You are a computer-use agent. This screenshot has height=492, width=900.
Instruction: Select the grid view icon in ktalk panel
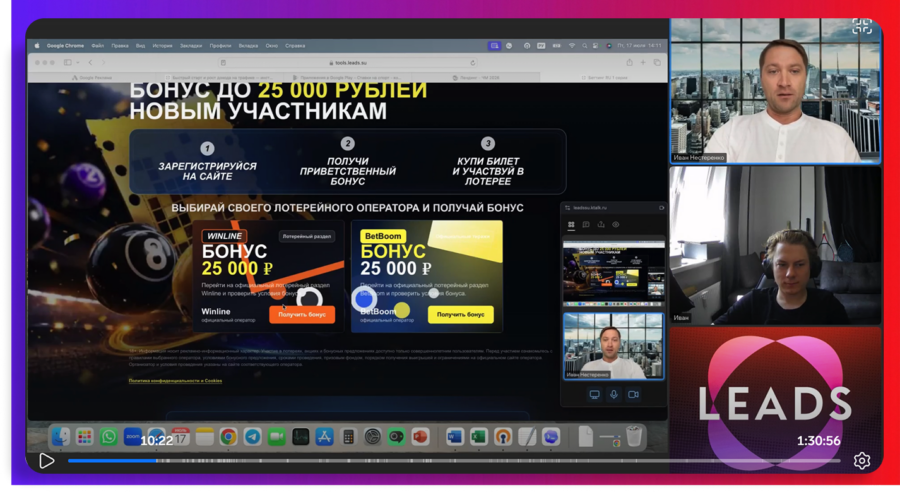pos(571,225)
